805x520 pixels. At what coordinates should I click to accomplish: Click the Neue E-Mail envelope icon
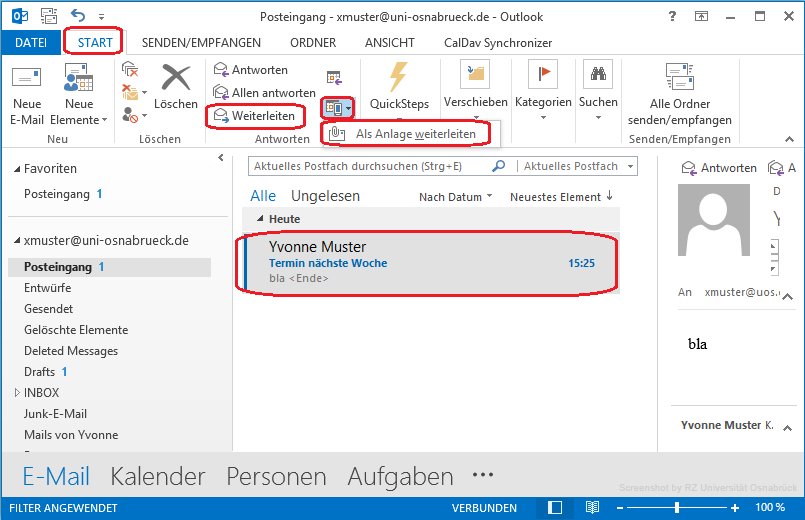[27, 78]
